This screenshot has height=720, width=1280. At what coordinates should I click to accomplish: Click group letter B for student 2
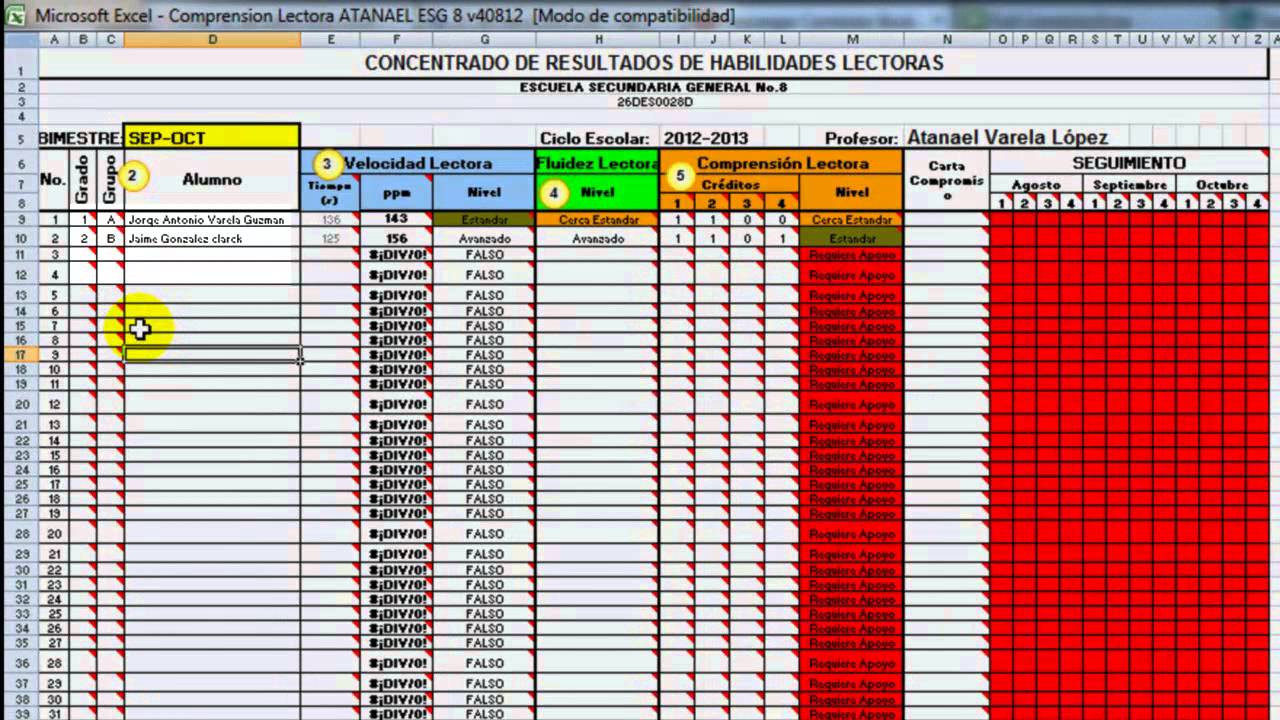pos(110,239)
